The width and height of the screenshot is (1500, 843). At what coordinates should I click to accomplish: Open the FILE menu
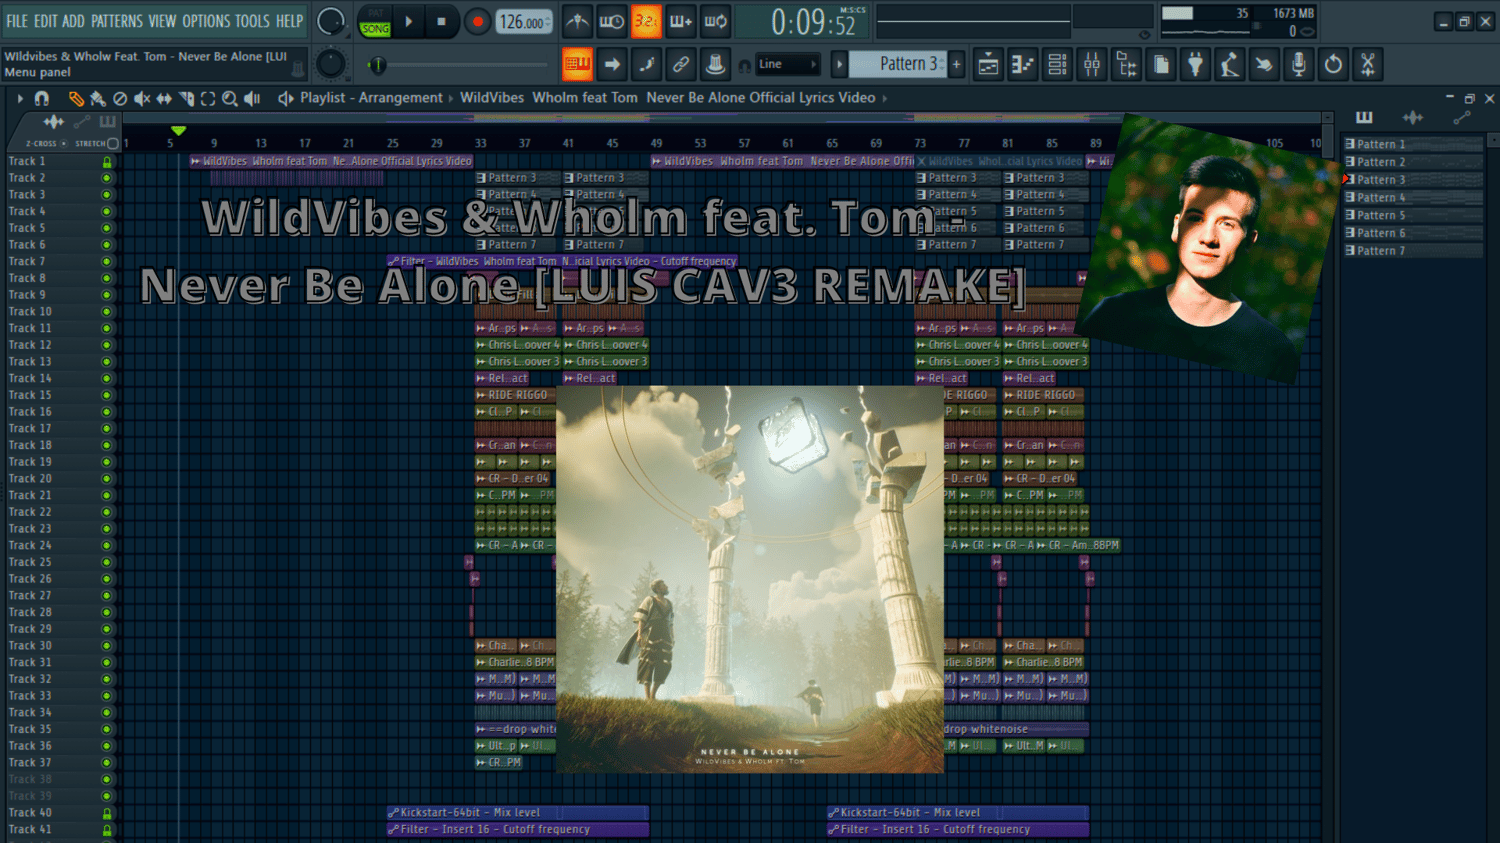pyautogui.click(x=17, y=21)
